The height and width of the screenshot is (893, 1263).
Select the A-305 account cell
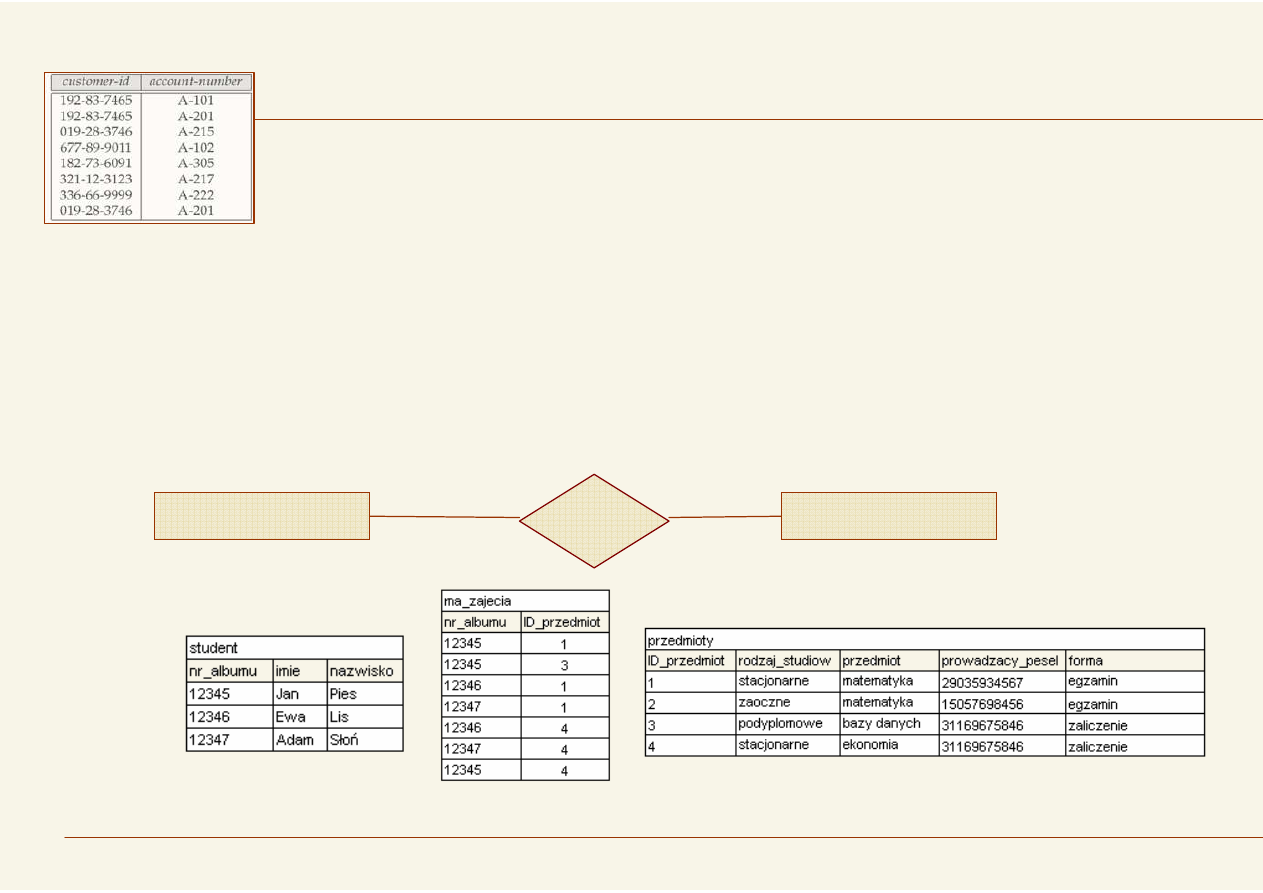pyautogui.click(x=196, y=163)
